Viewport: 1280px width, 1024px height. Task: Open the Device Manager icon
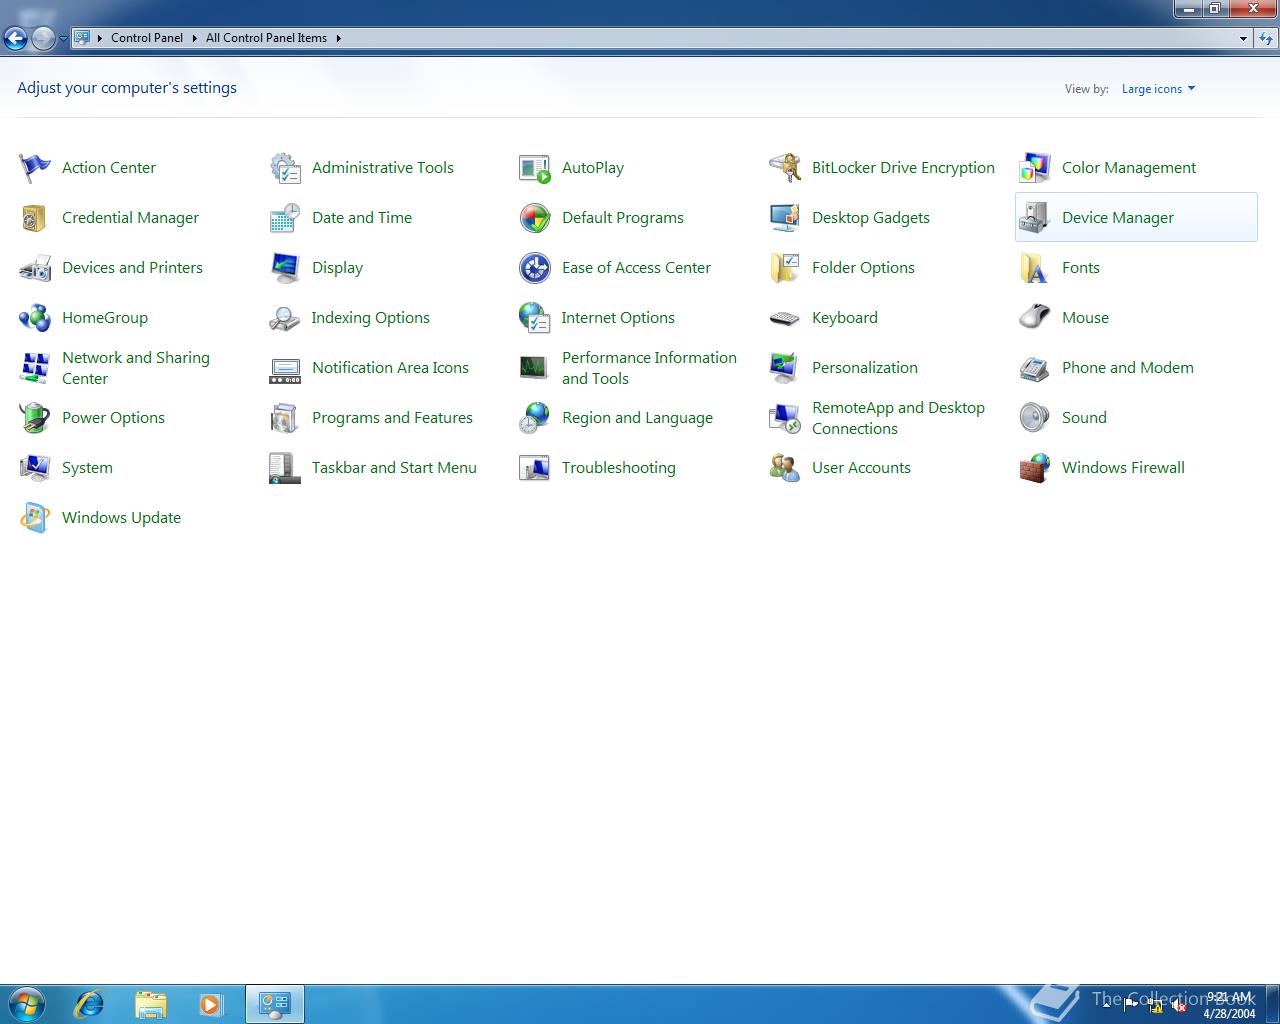click(x=1035, y=218)
